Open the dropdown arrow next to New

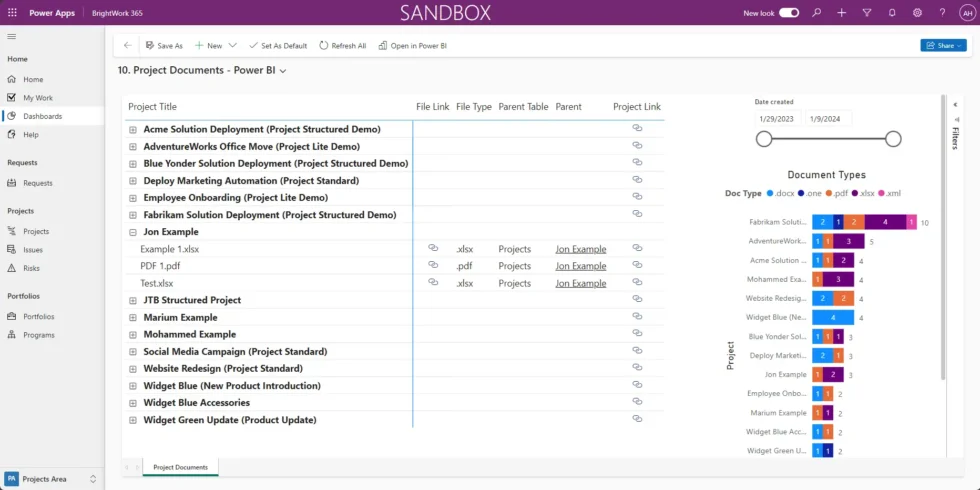233,45
